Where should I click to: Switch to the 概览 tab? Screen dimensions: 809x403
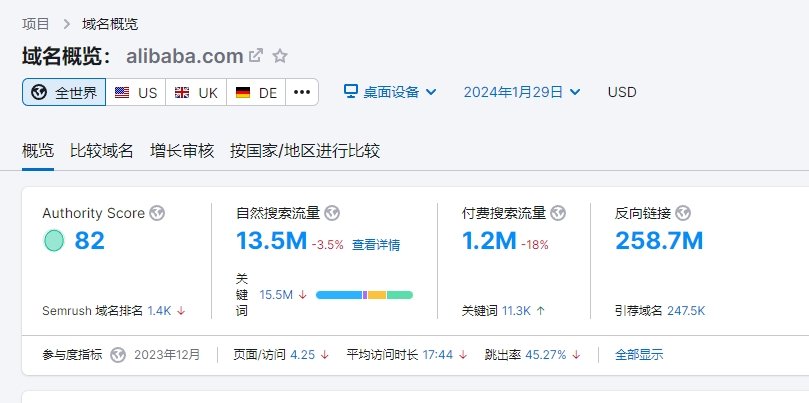pyautogui.click(x=38, y=151)
